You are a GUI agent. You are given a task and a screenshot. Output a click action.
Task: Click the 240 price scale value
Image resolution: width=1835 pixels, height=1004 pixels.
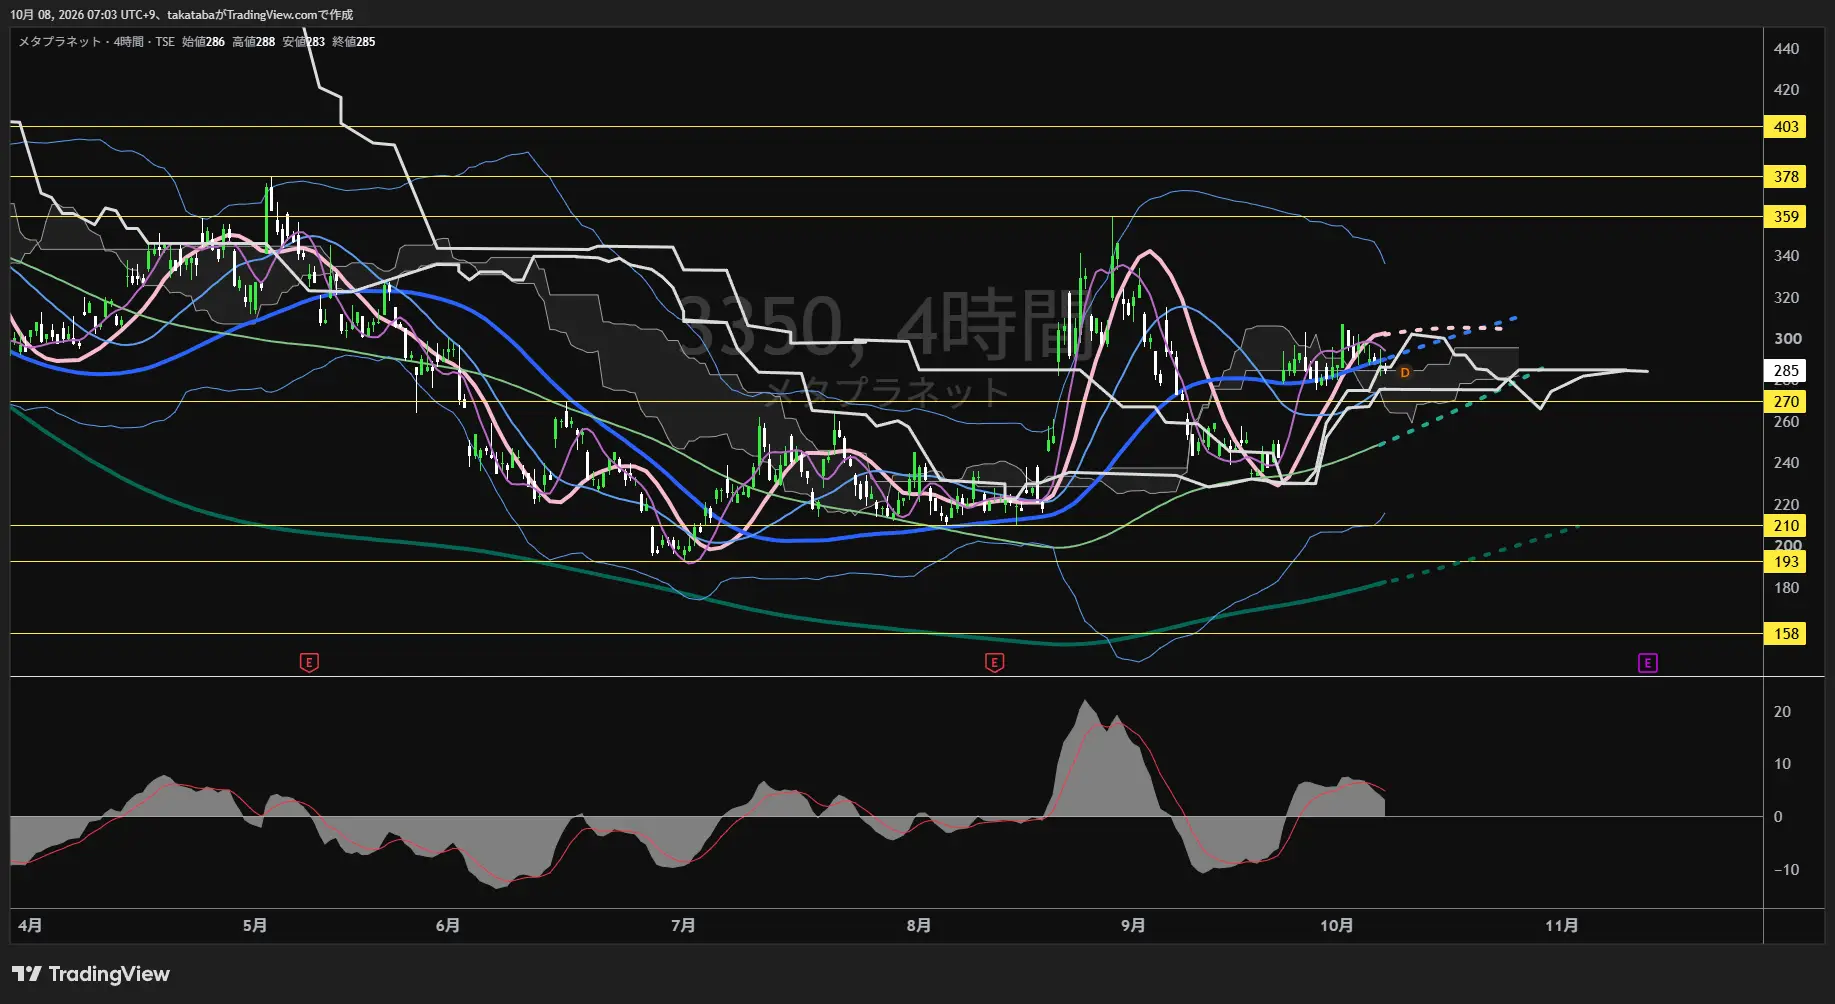(1786, 463)
